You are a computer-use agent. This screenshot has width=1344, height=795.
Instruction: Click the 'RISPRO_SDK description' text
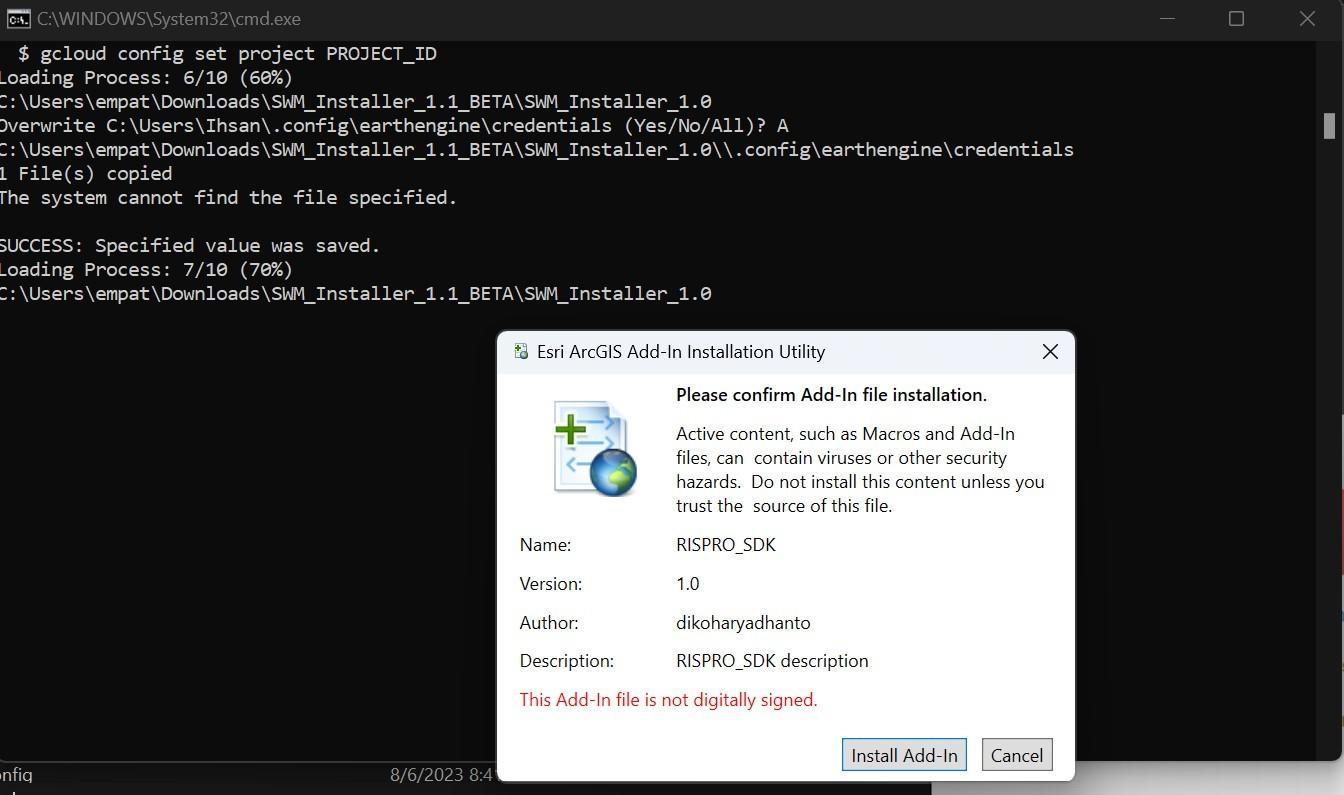point(772,661)
